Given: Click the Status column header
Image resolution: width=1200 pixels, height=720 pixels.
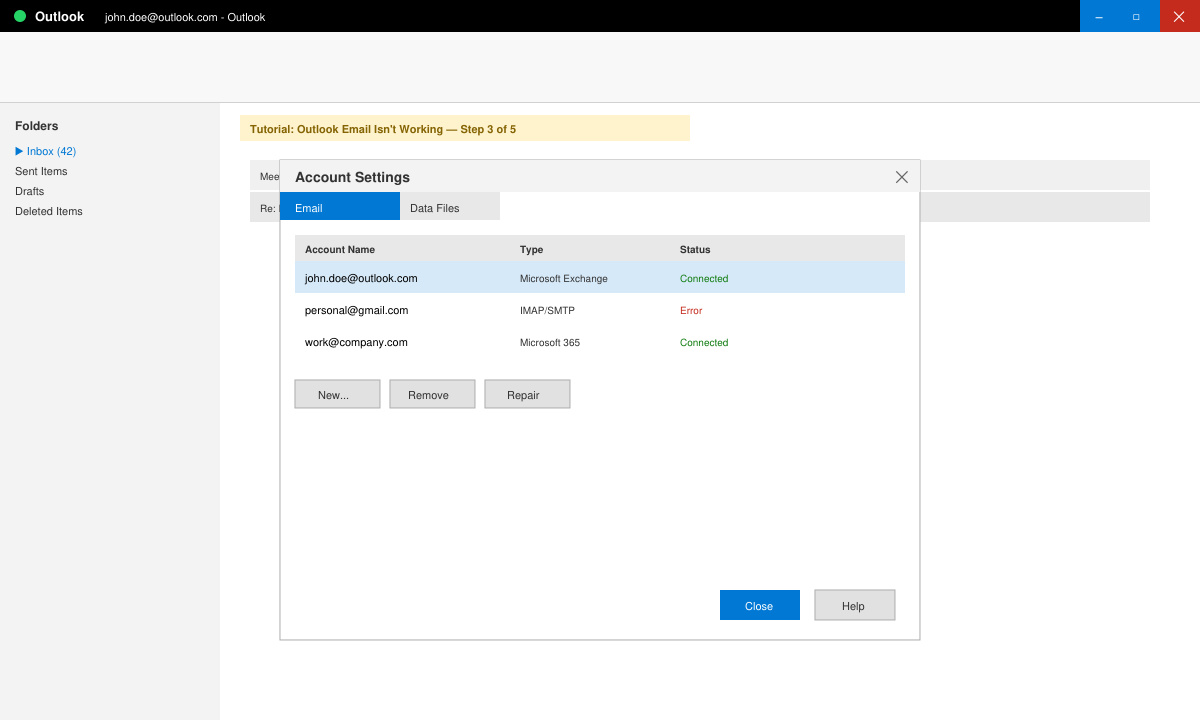Looking at the screenshot, I should [x=695, y=249].
